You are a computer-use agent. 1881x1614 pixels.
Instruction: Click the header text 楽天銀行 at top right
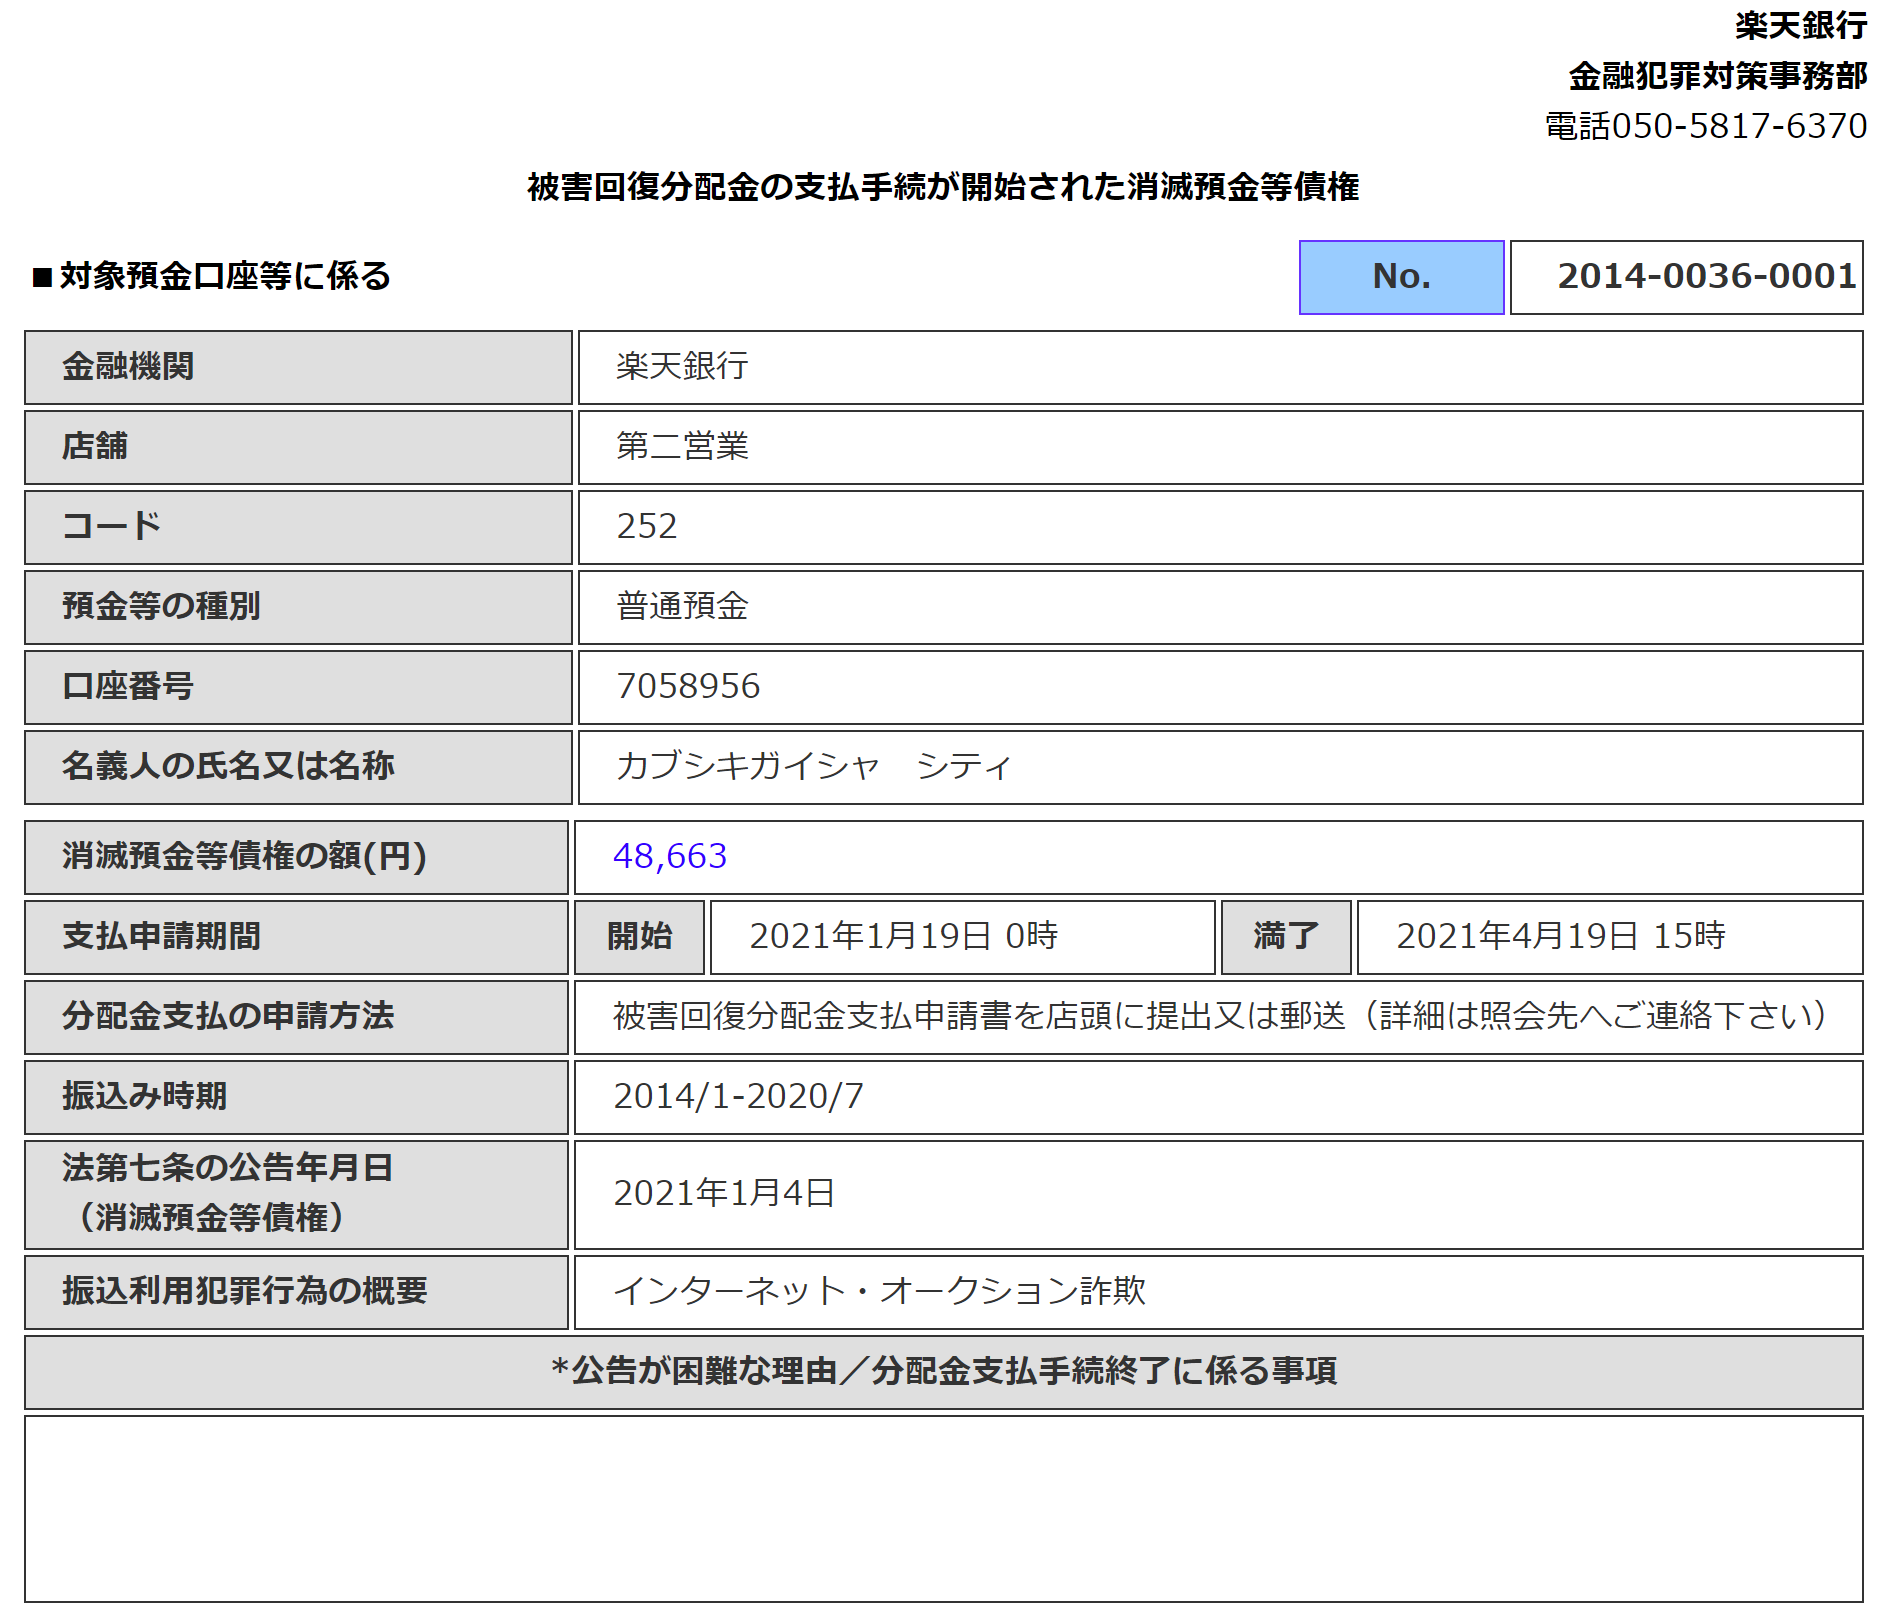1801,25
